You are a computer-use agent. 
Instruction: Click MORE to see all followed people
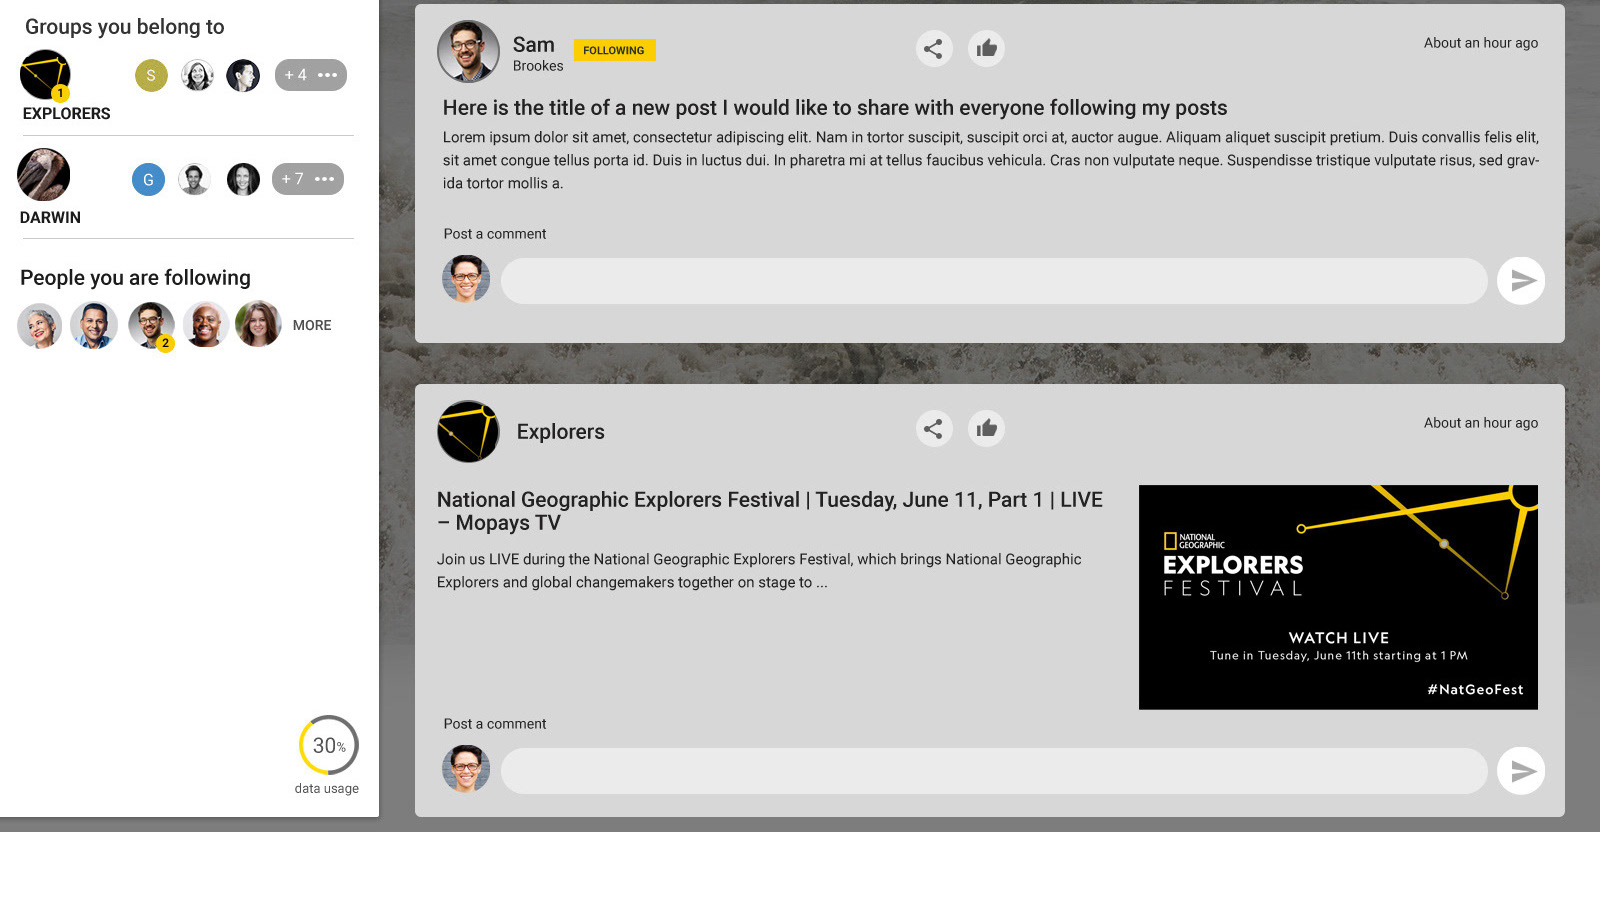tap(312, 325)
